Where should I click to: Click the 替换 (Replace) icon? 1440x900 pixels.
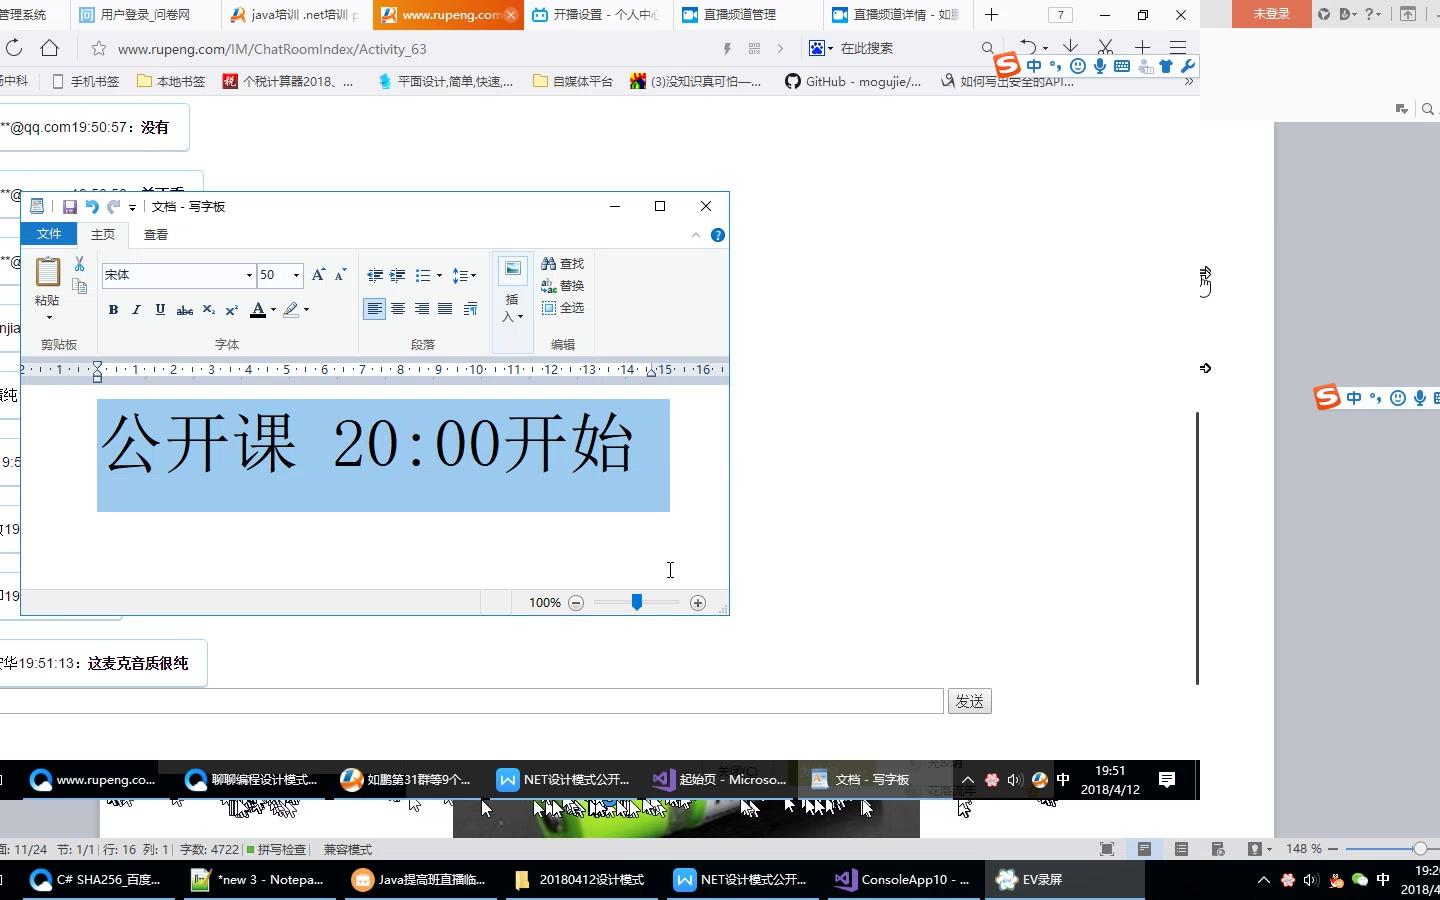click(x=563, y=285)
